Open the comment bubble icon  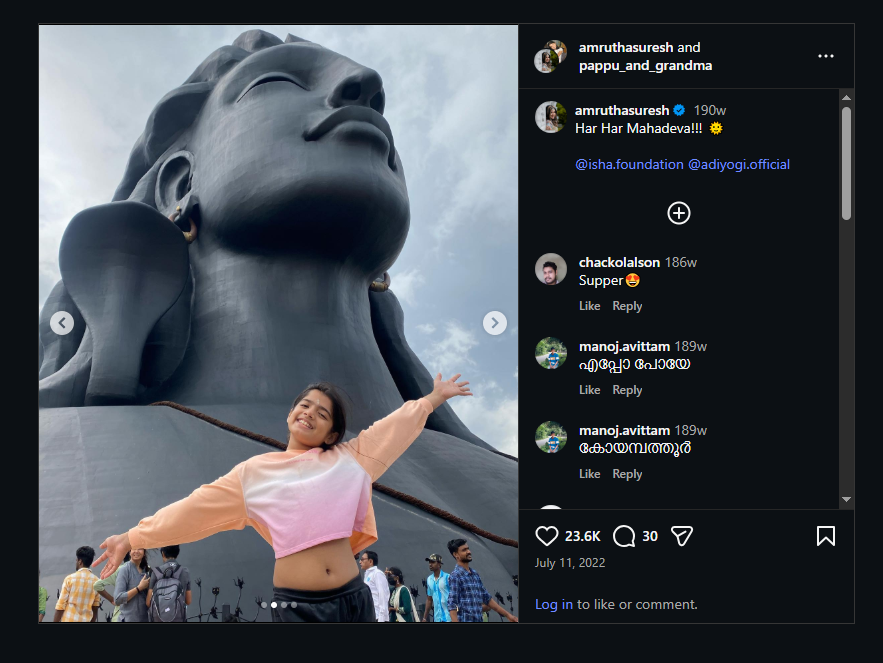tap(624, 536)
